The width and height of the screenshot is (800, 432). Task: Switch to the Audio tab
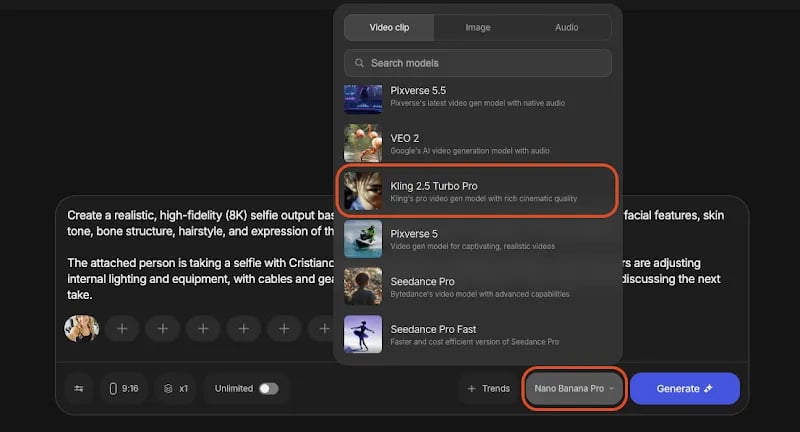click(x=566, y=28)
